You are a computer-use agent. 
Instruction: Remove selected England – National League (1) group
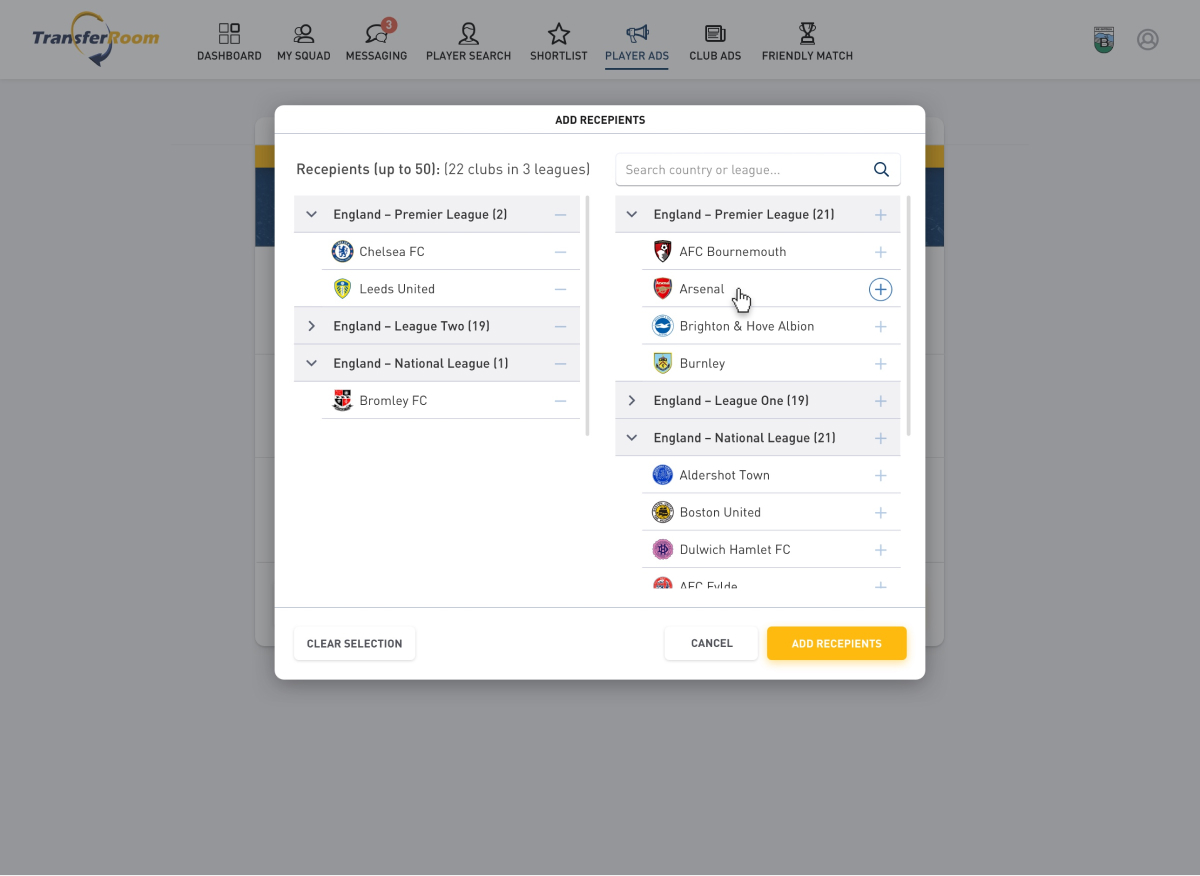coord(560,364)
